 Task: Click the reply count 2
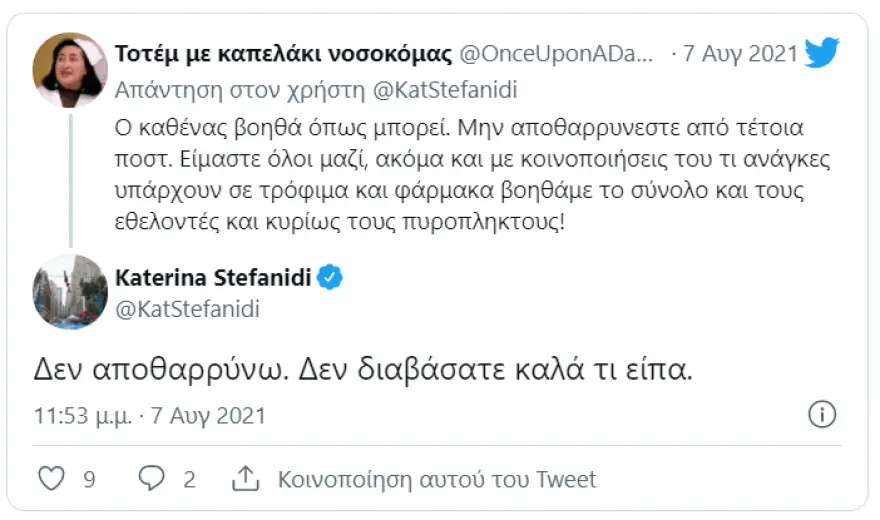pos(190,480)
